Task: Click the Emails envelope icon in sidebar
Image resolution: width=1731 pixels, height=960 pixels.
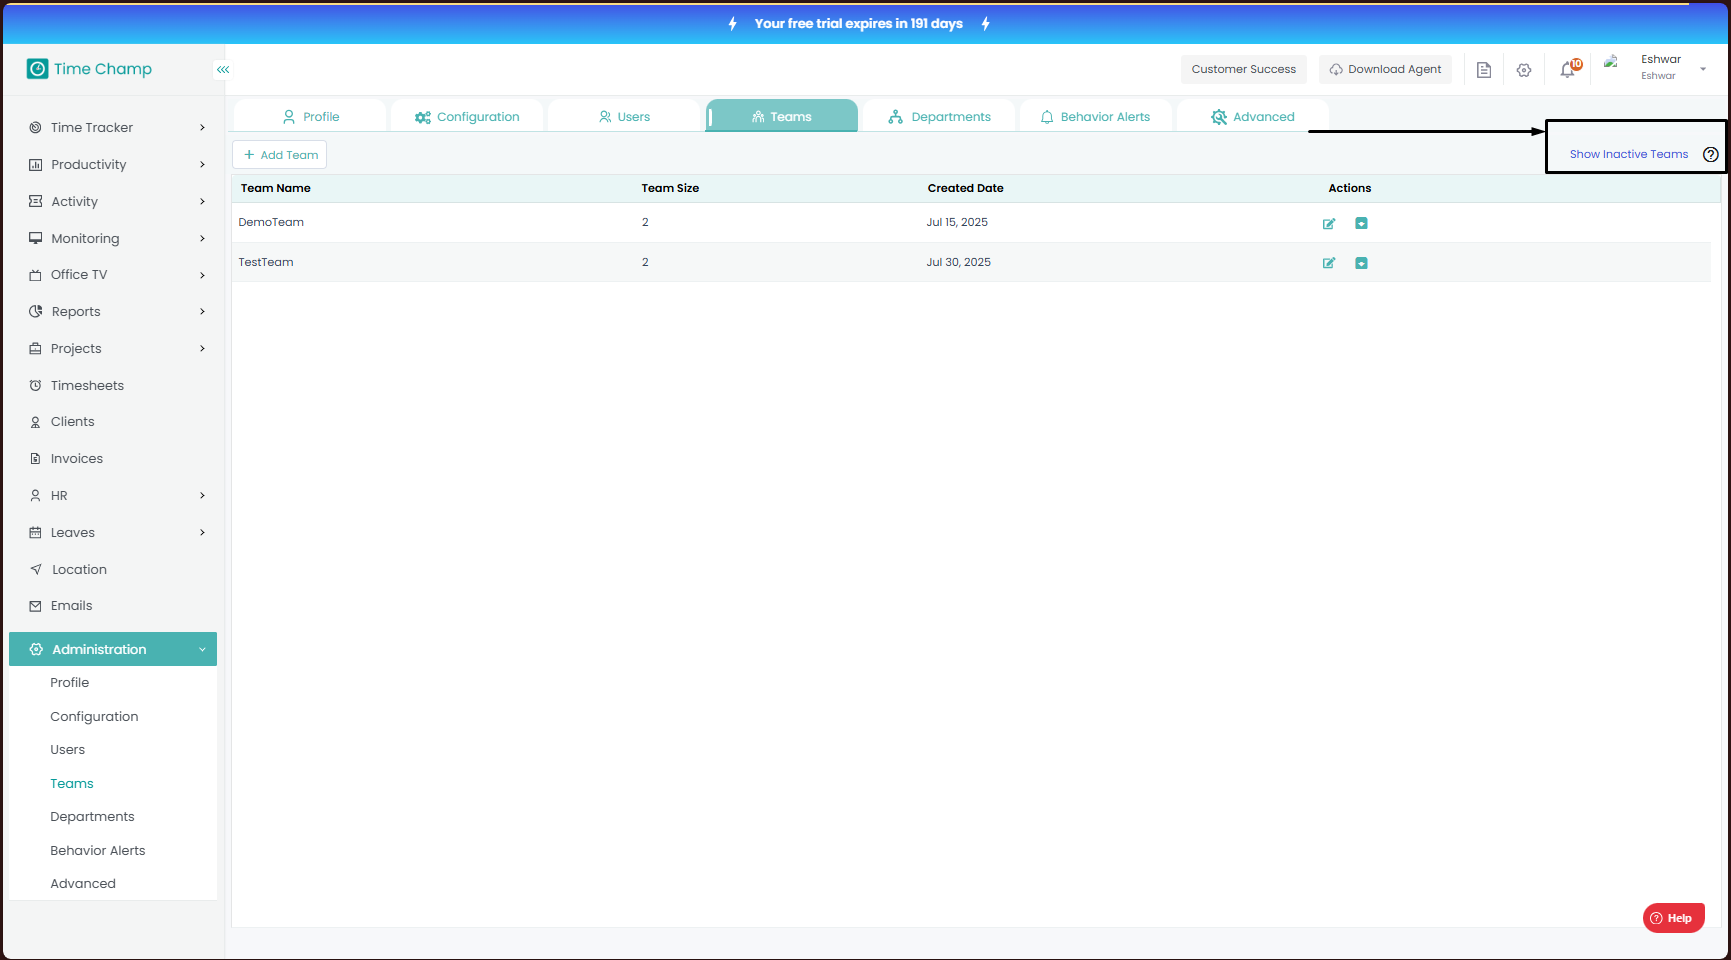Action: point(35,606)
